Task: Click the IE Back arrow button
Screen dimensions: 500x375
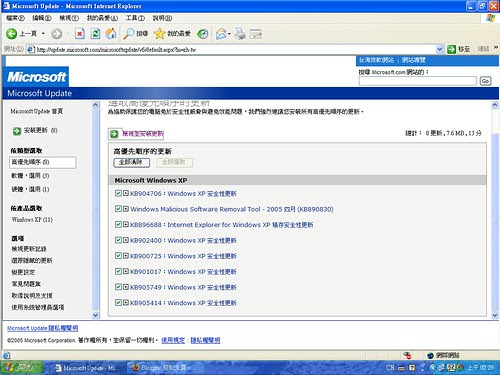Action: pyautogui.click(x=11, y=33)
